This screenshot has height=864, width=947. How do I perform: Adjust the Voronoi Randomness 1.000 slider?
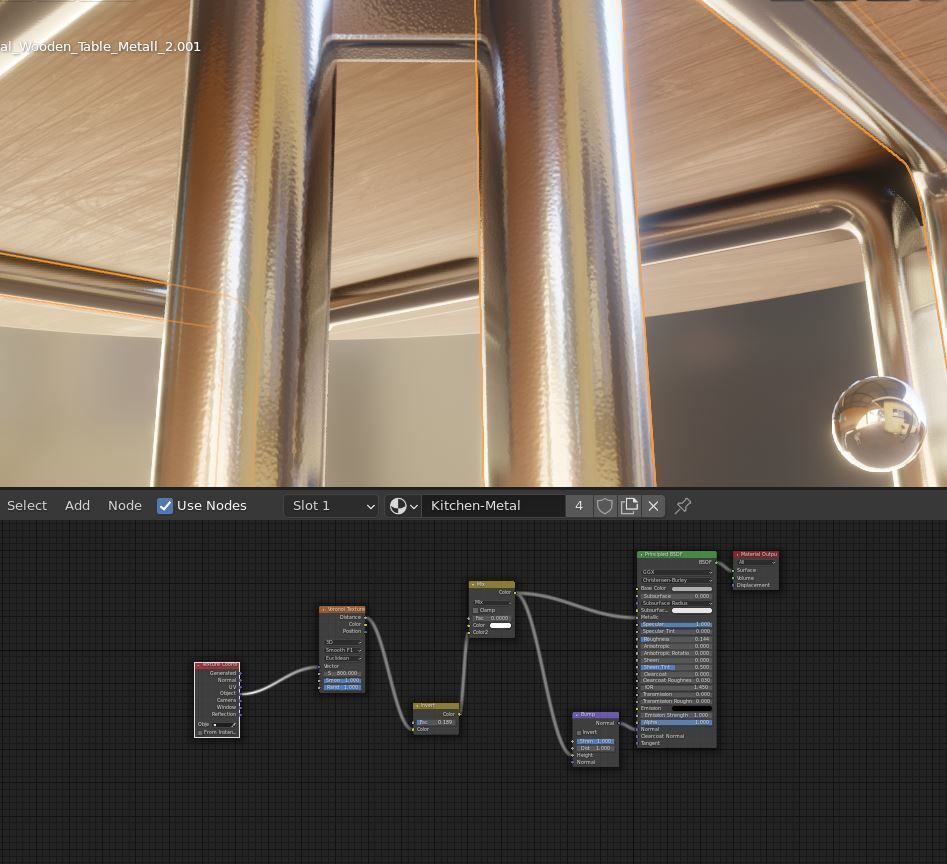tap(343, 687)
